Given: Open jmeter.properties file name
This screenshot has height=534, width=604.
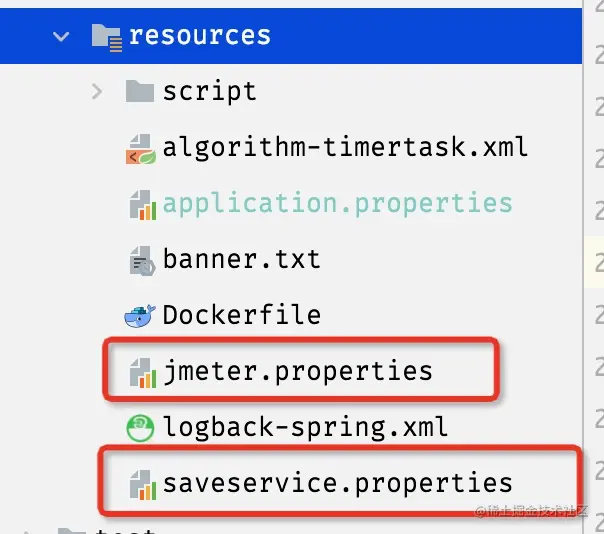Looking at the screenshot, I should 298,372.
